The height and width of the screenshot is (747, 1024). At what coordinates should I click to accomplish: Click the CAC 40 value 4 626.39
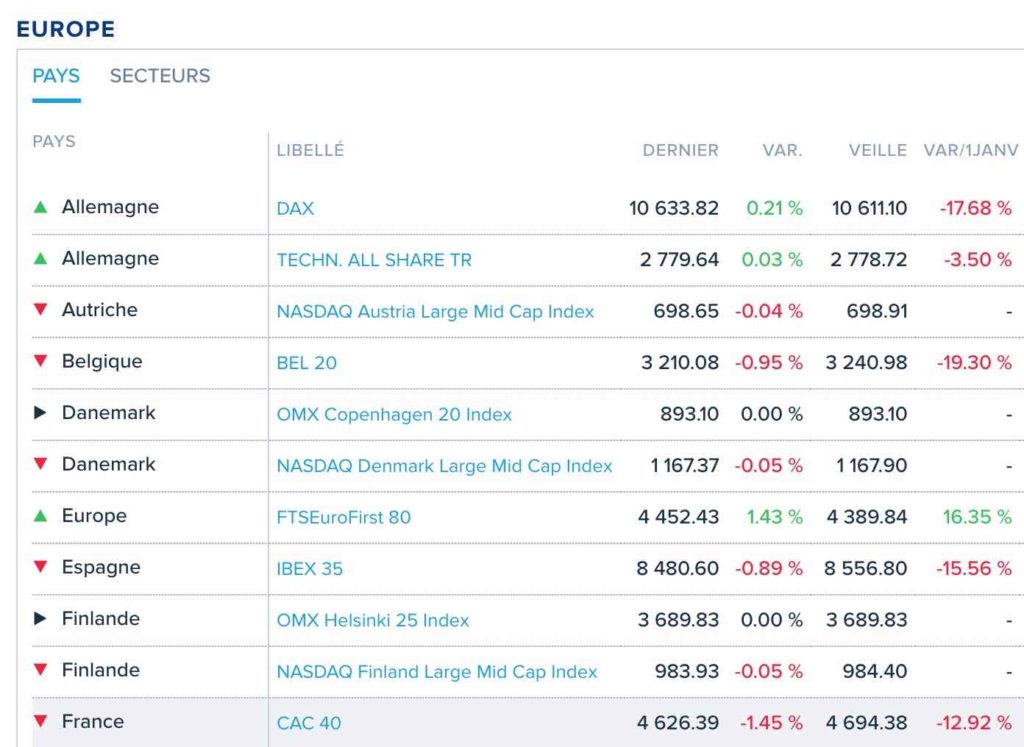pos(678,723)
